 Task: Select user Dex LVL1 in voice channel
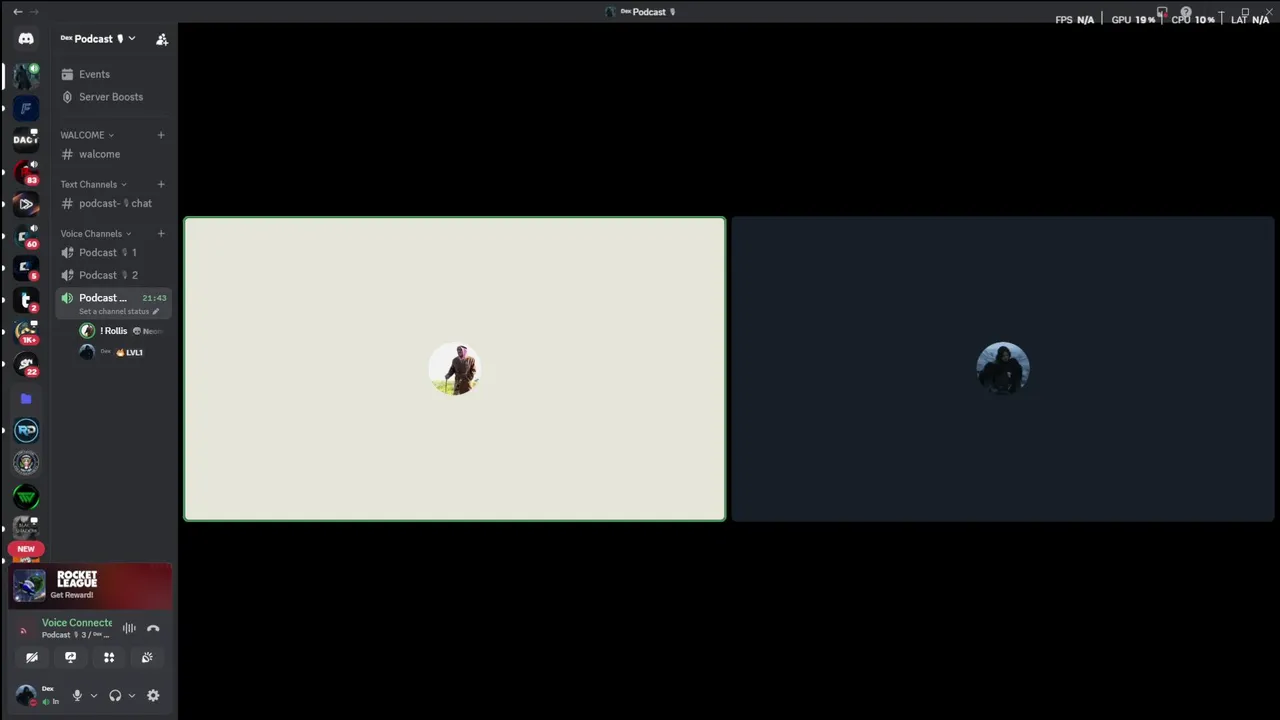(x=122, y=352)
